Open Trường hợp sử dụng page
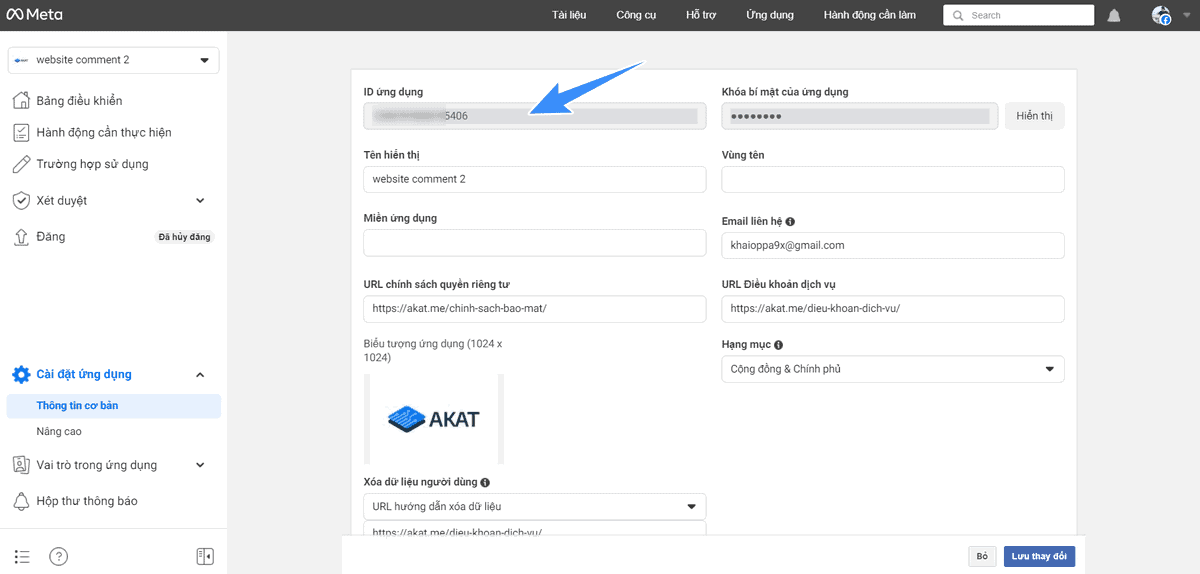1200x574 pixels. [92, 164]
